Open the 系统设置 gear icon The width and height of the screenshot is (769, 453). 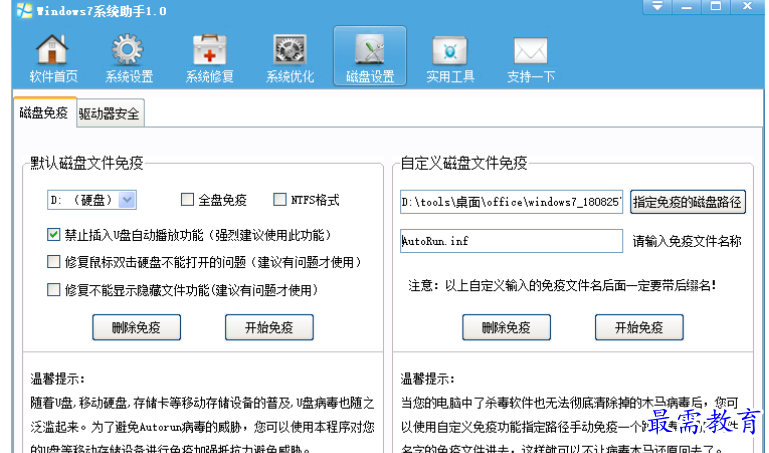pyautogui.click(x=128, y=57)
